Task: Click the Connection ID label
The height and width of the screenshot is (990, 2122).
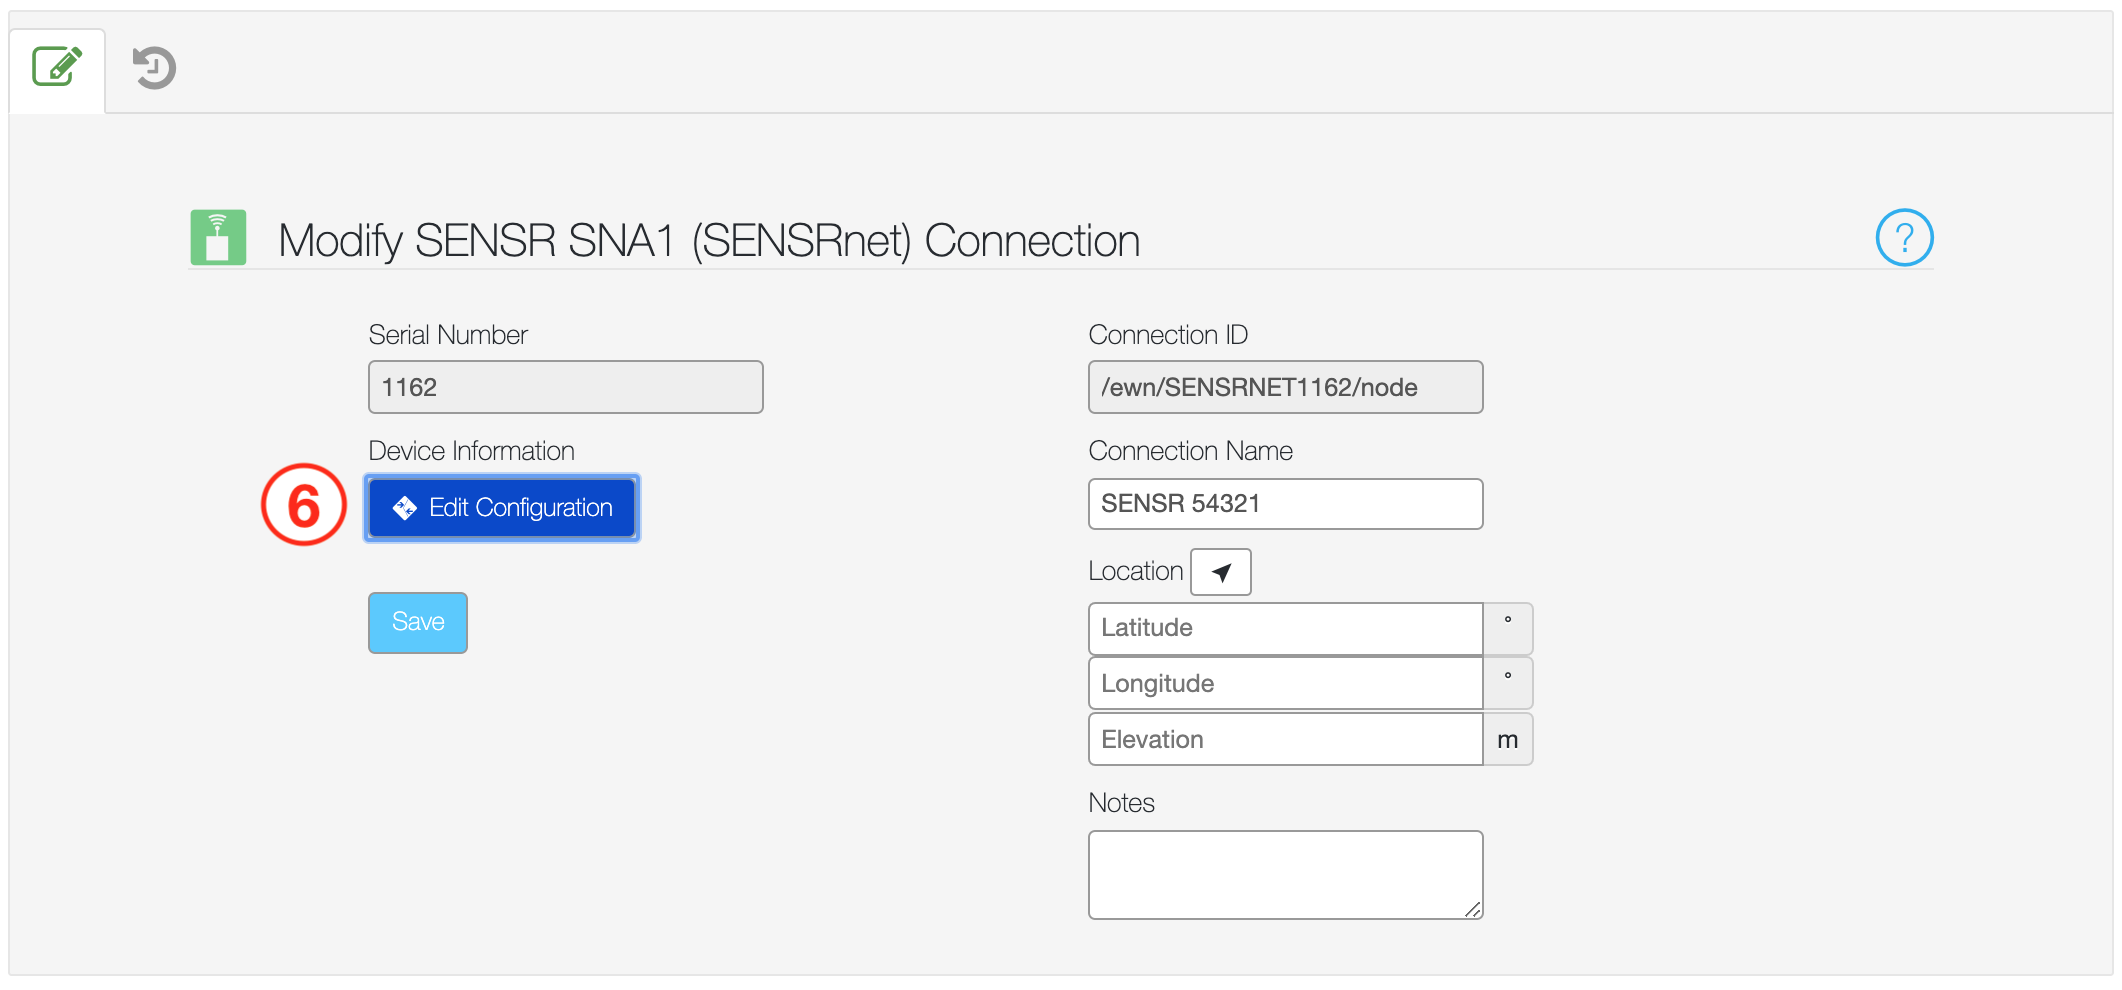Action: 1168,335
